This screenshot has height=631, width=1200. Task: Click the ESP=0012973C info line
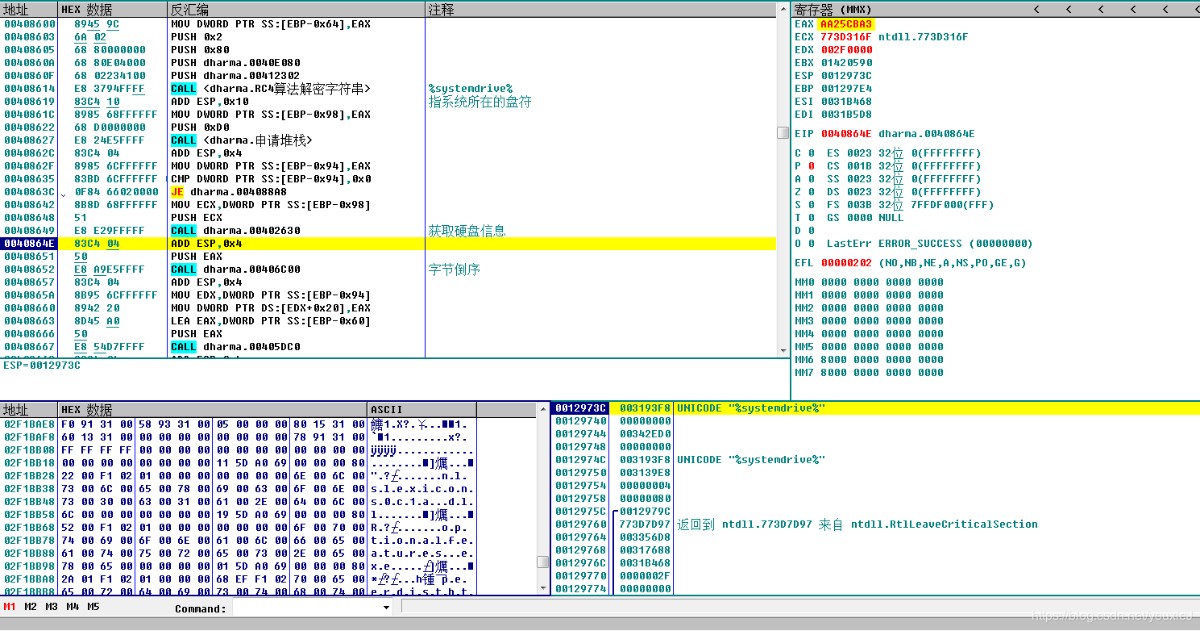pyautogui.click(x=42, y=365)
